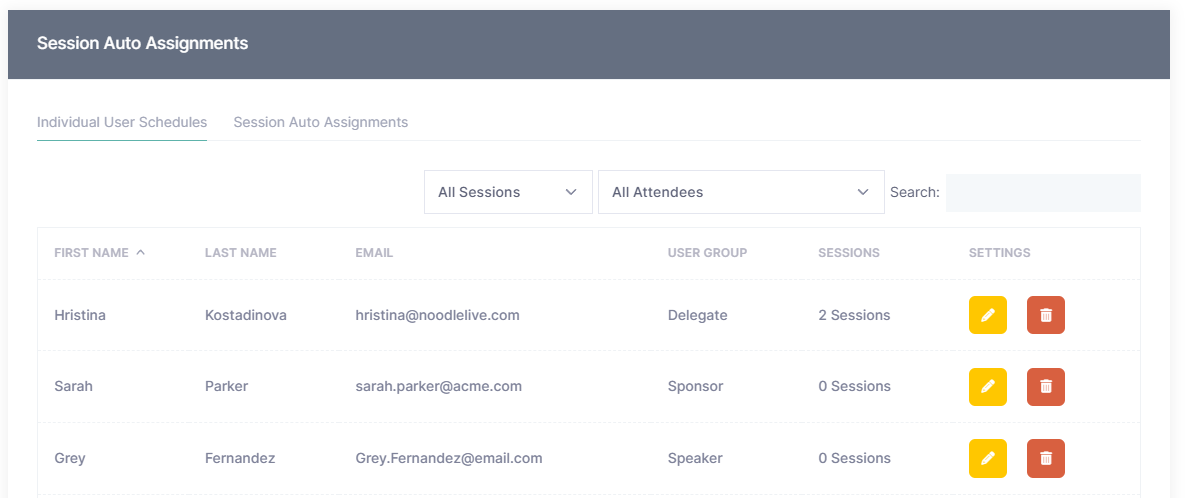Click the pencil edit icon for Sarah Parker
The height and width of the screenshot is (498, 1186).
click(987, 386)
